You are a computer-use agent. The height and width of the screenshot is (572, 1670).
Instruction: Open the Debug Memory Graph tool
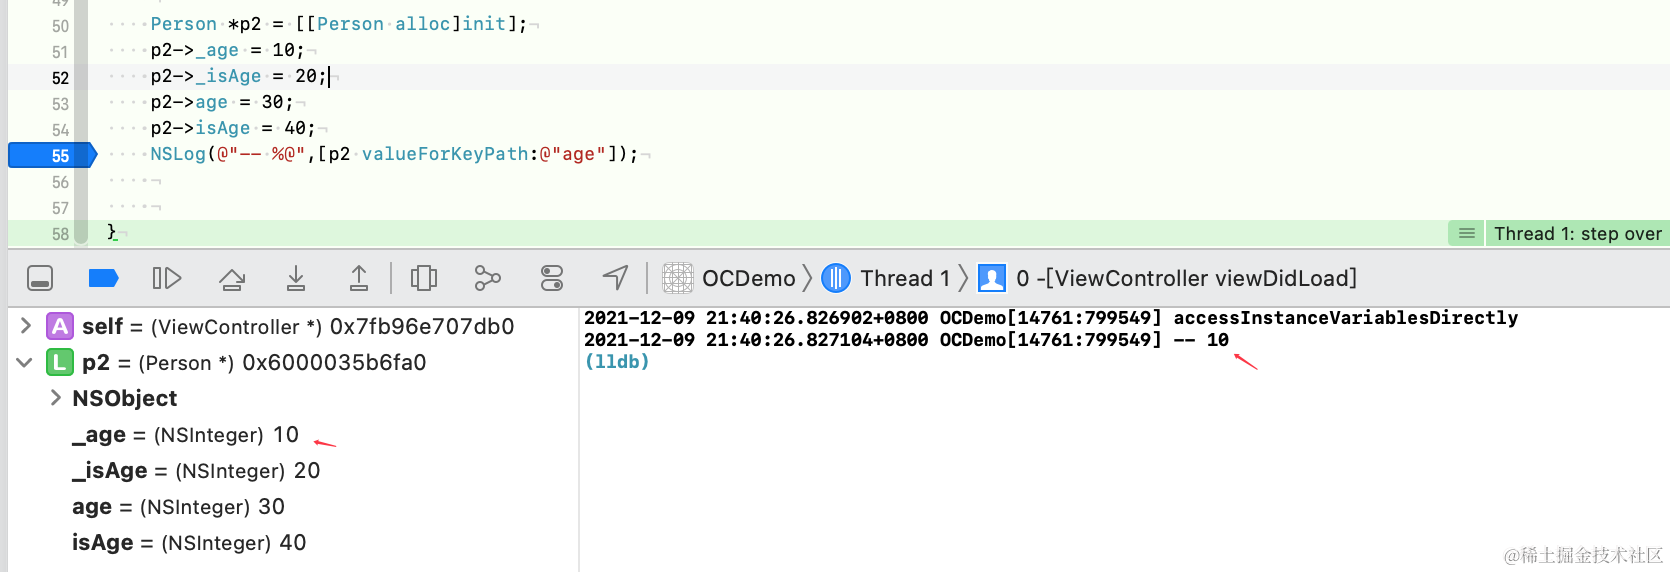pos(487,278)
